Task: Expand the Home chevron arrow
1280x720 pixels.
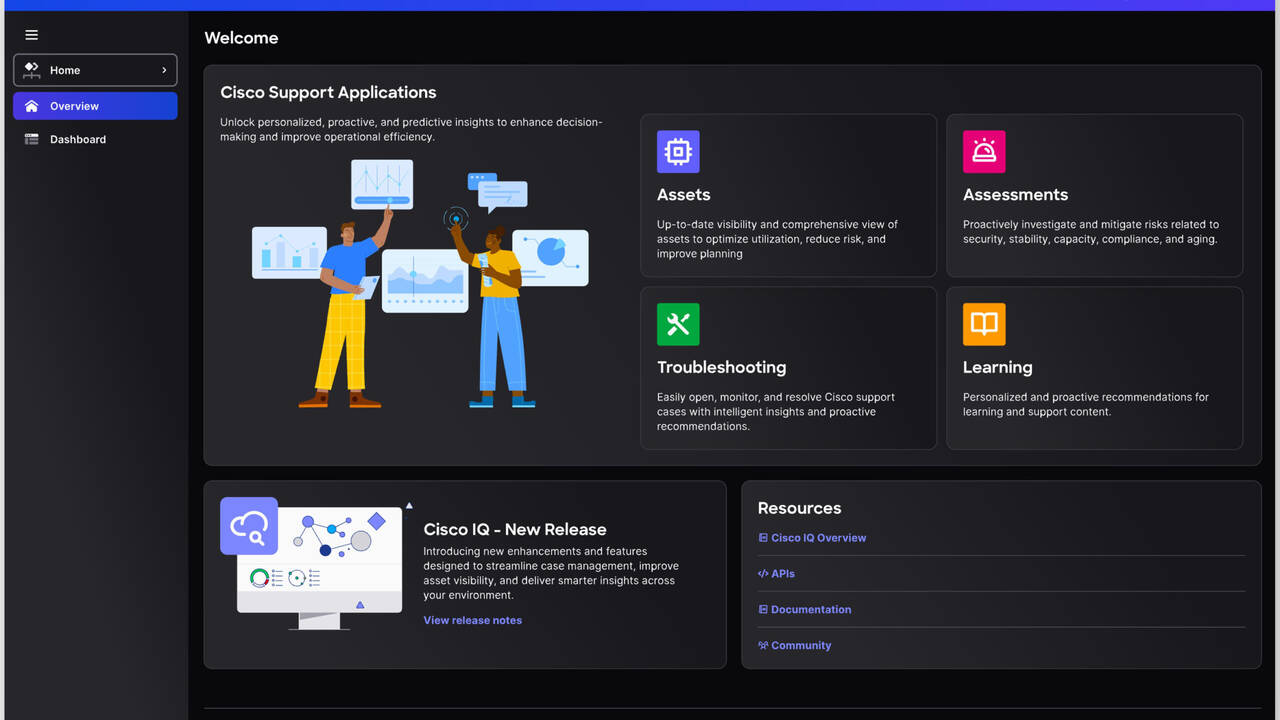Action: coord(164,70)
